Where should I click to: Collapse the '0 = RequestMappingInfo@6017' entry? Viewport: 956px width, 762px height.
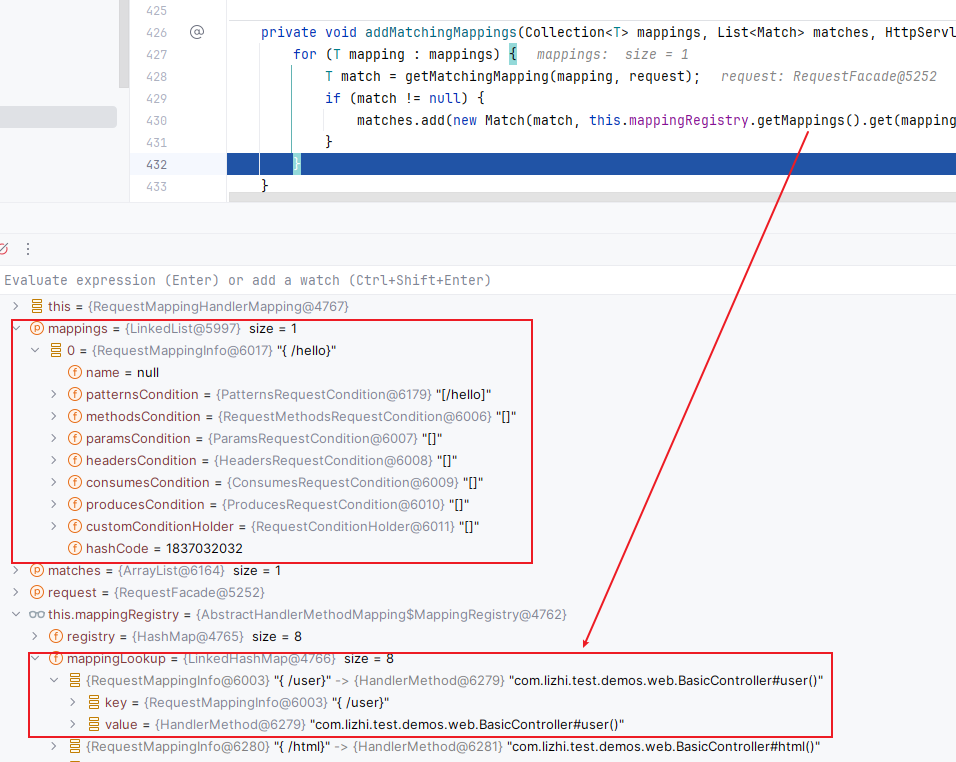(35, 351)
